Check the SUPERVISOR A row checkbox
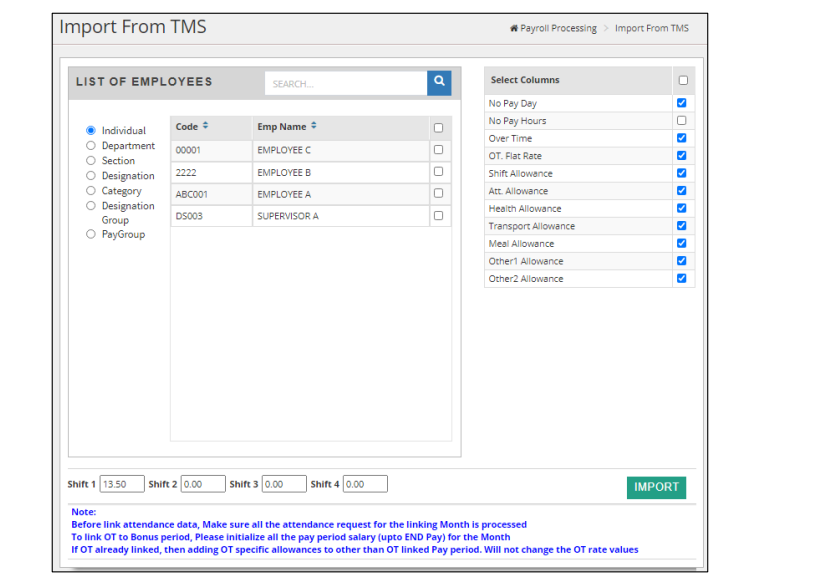This screenshot has height=583, width=819. tap(438, 215)
